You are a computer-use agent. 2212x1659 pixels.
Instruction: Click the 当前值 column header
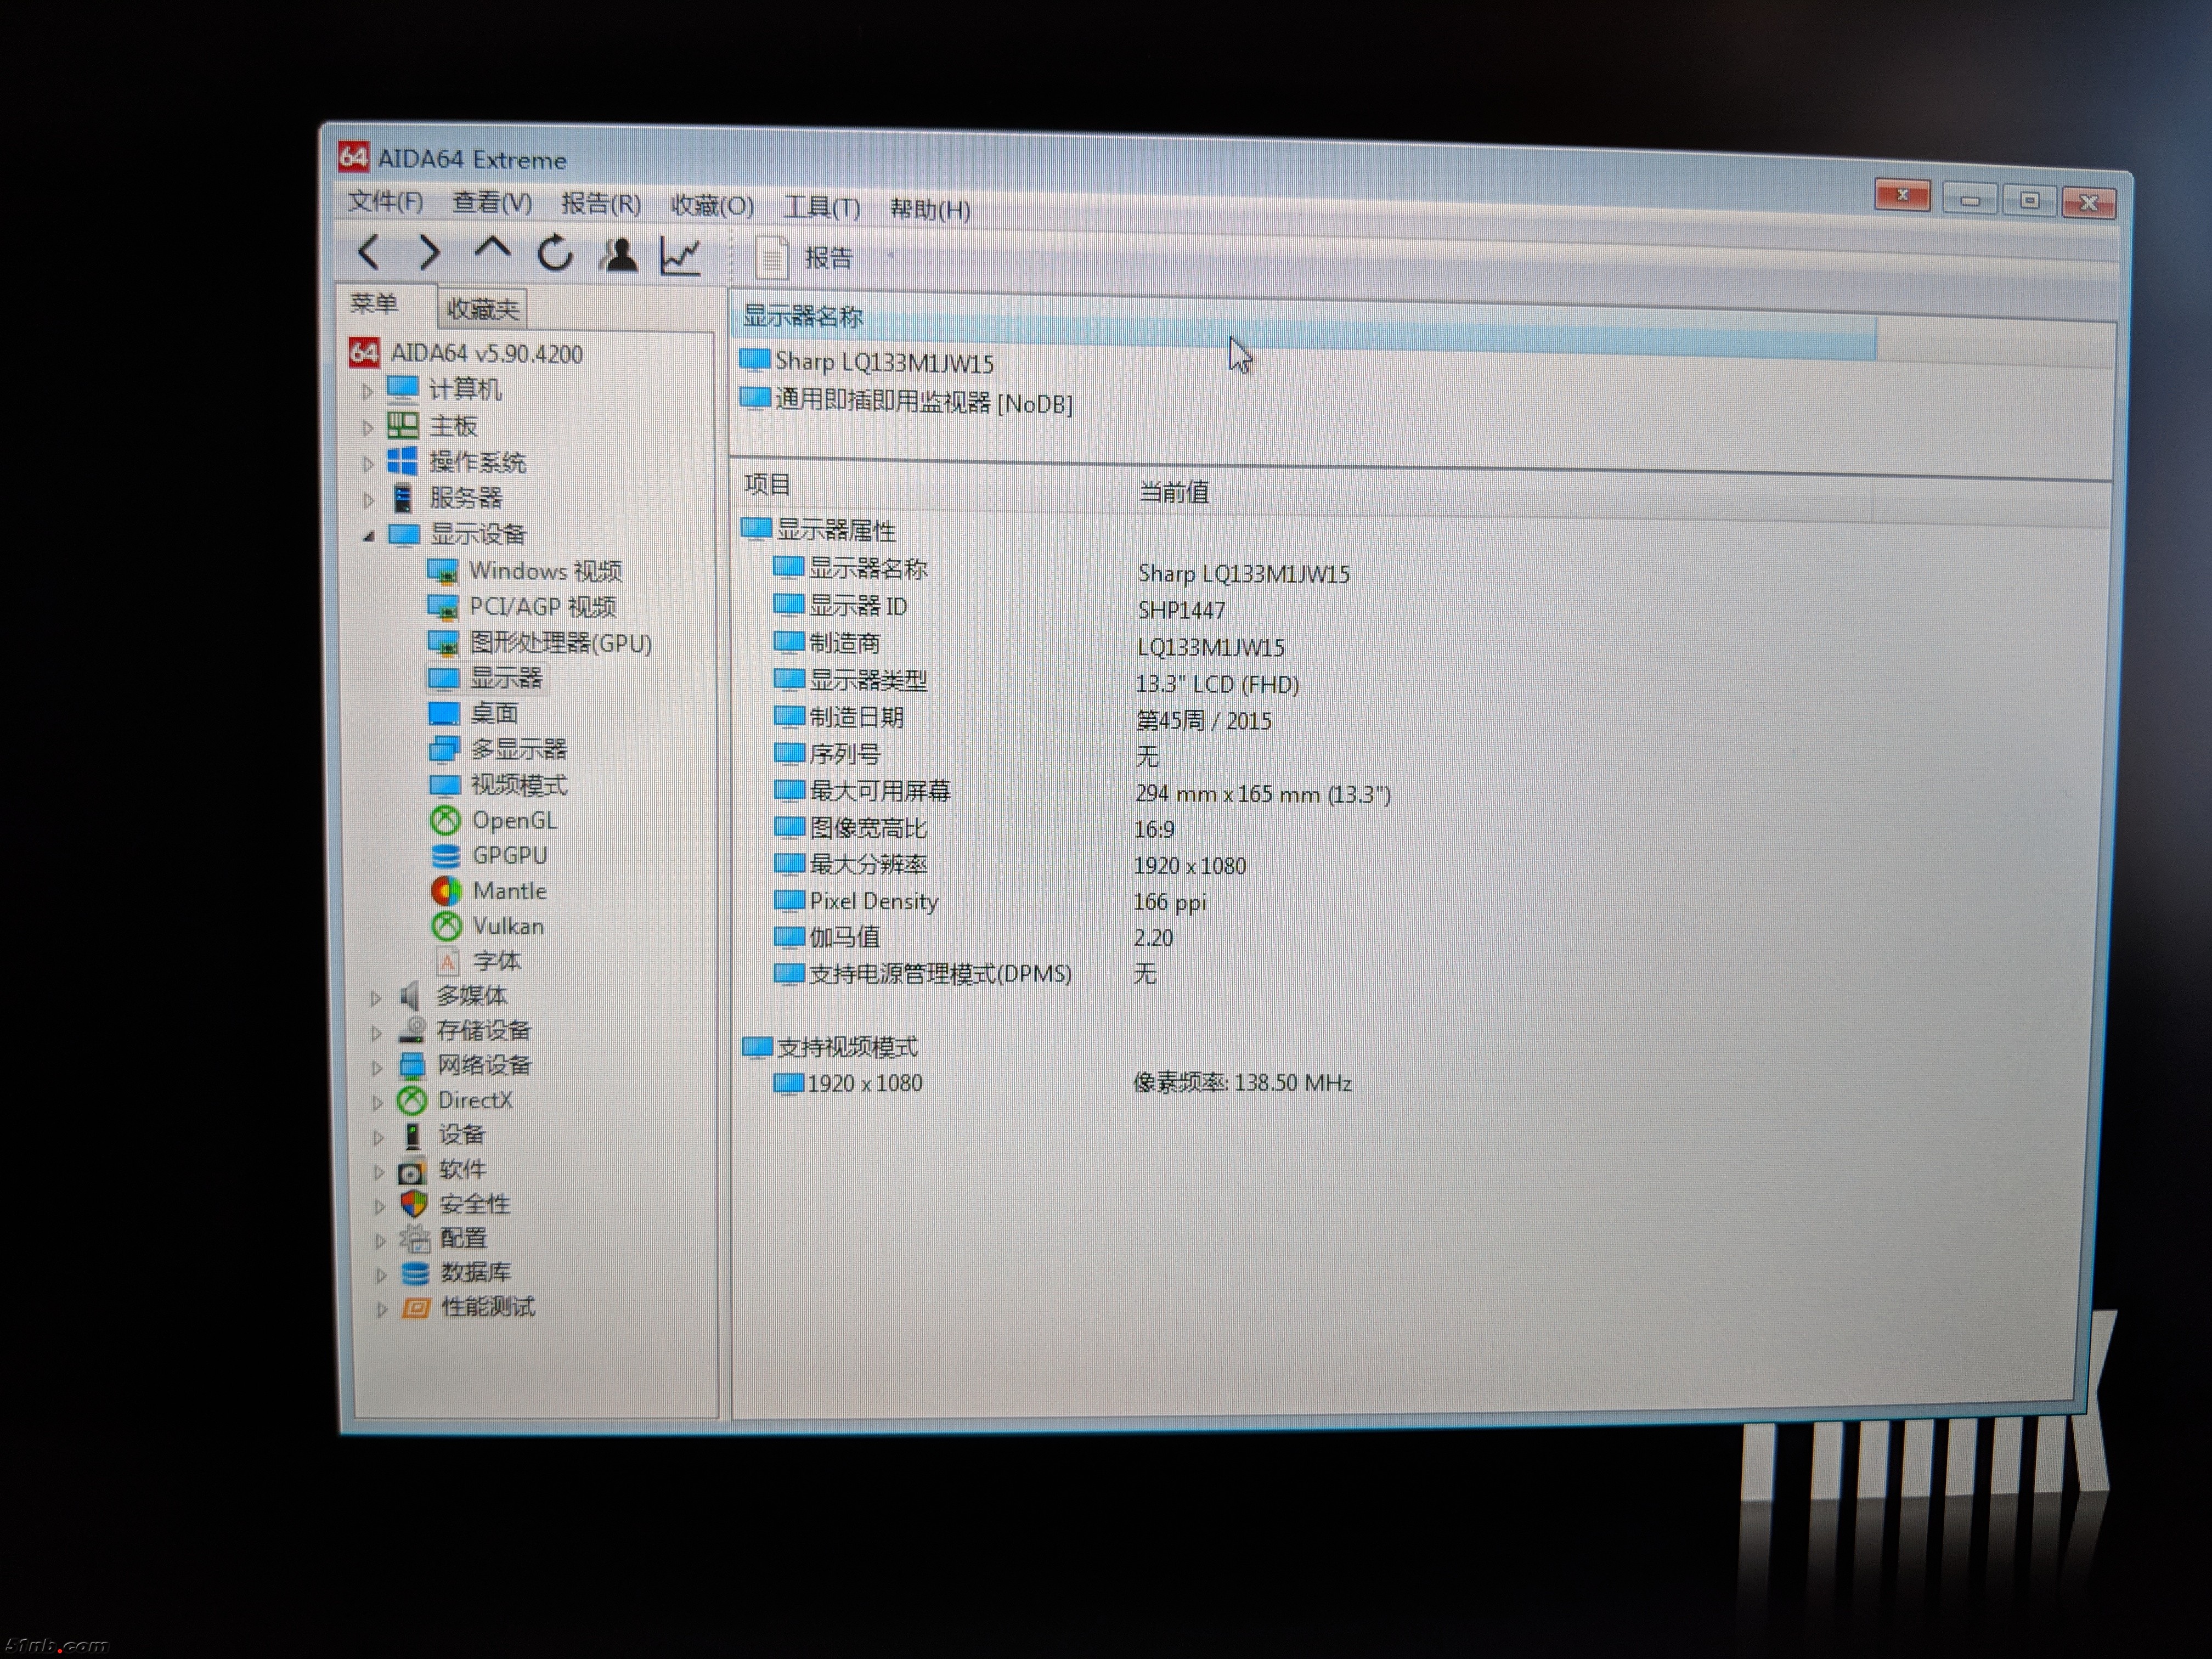tap(1174, 492)
